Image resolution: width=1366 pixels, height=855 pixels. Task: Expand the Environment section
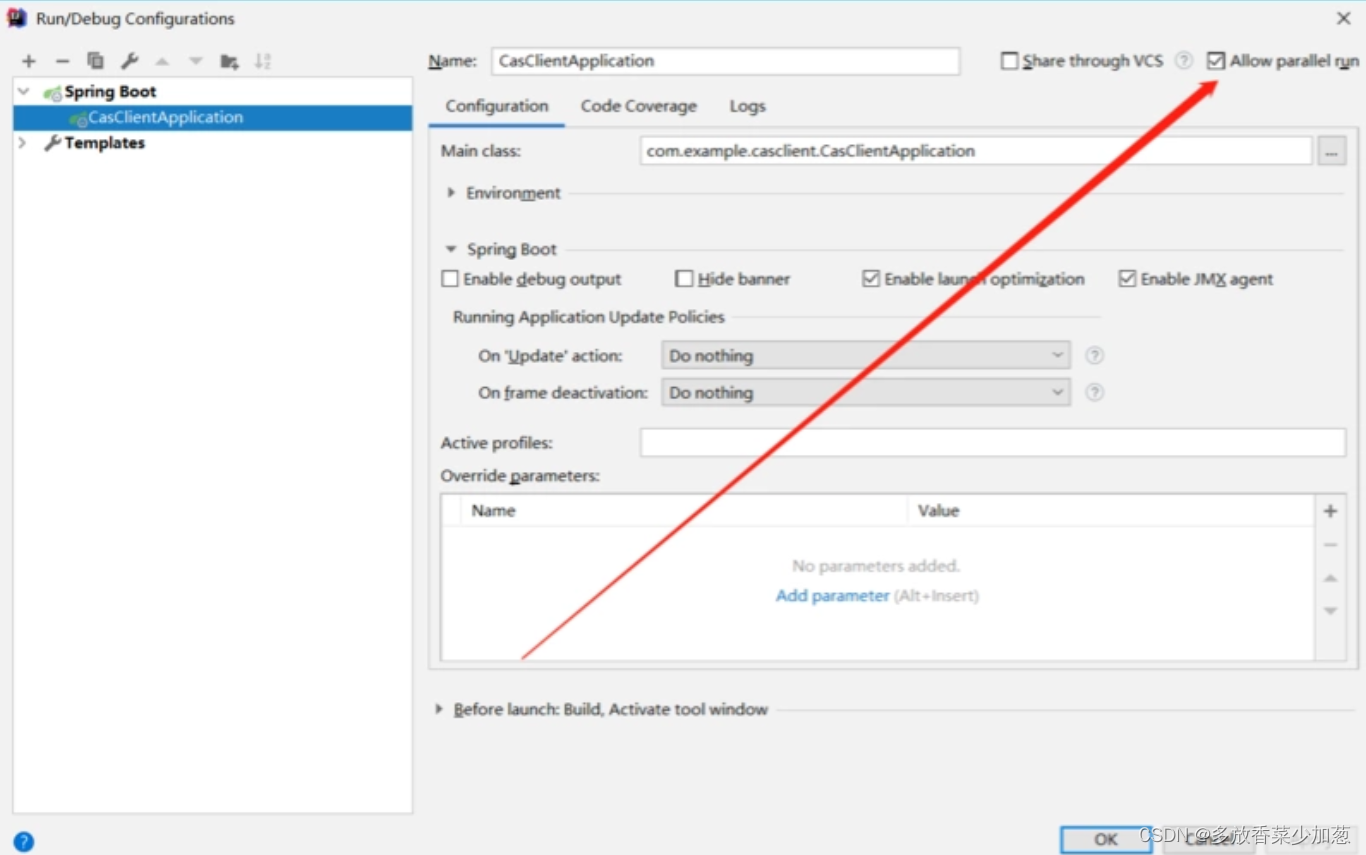[x=452, y=193]
